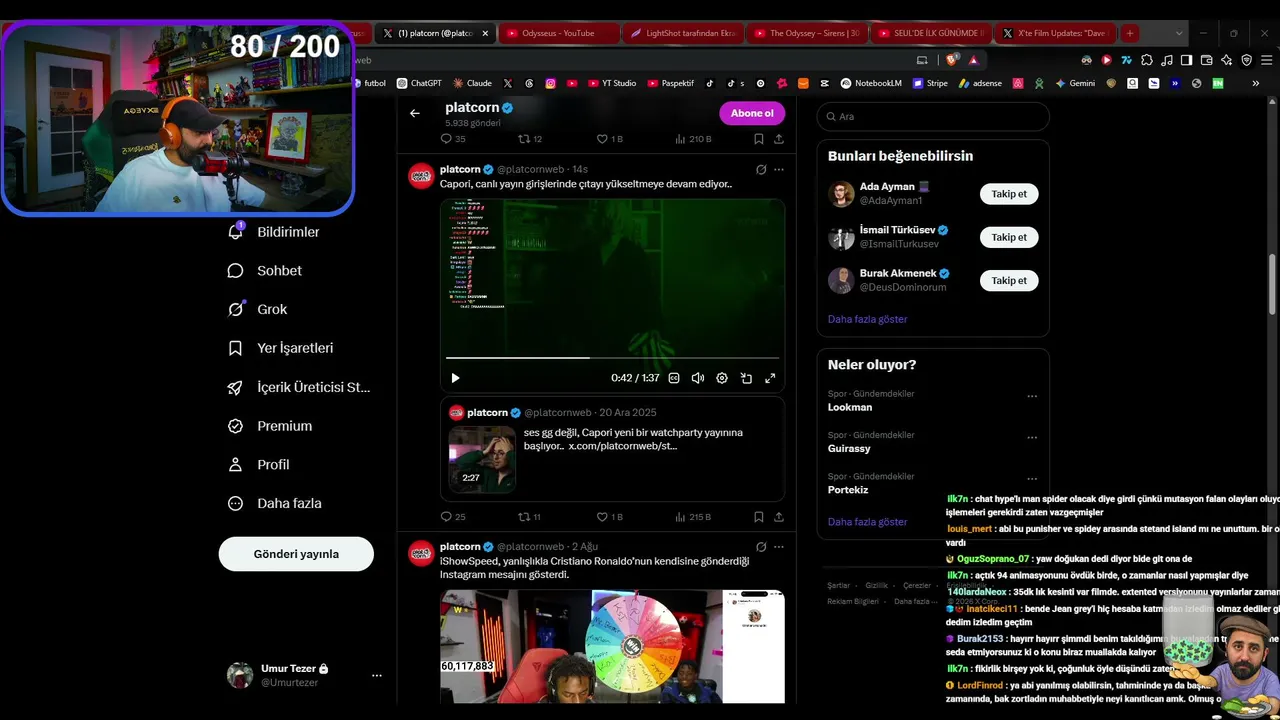Image resolution: width=1280 pixels, height=720 pixels.
Task: Open the Guirassy trending topic
Action: pos(849,449)
